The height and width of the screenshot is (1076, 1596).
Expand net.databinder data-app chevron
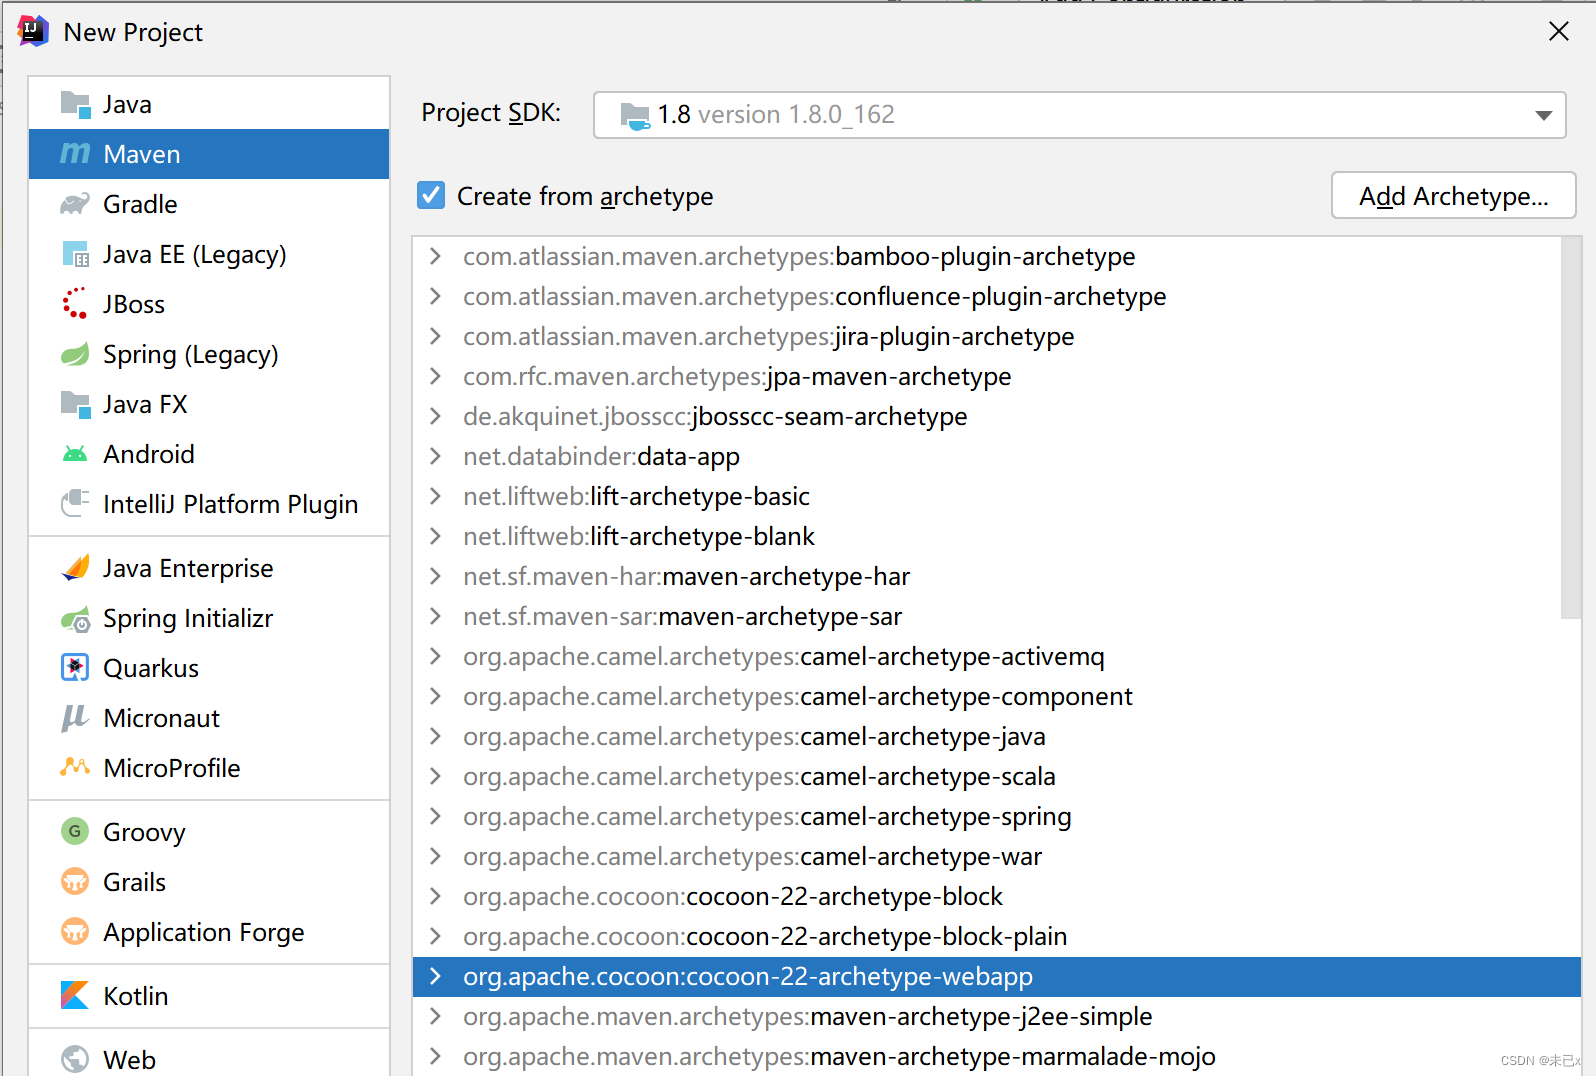pos(435,456)
